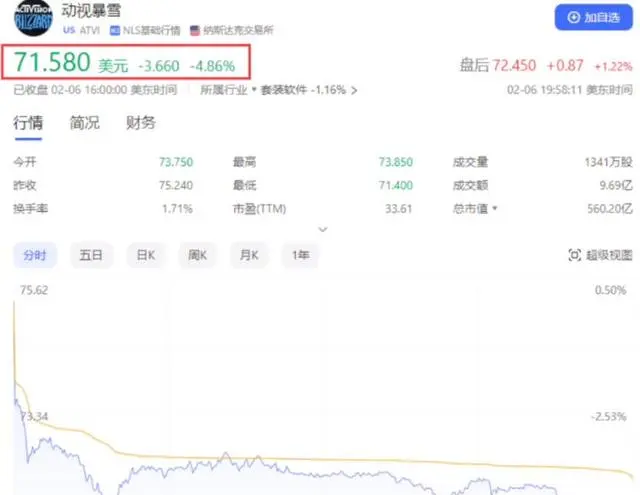This screenshot has height=495, width=640.
Task: Click ticker symbol ATVI
Action: point(90,30)
